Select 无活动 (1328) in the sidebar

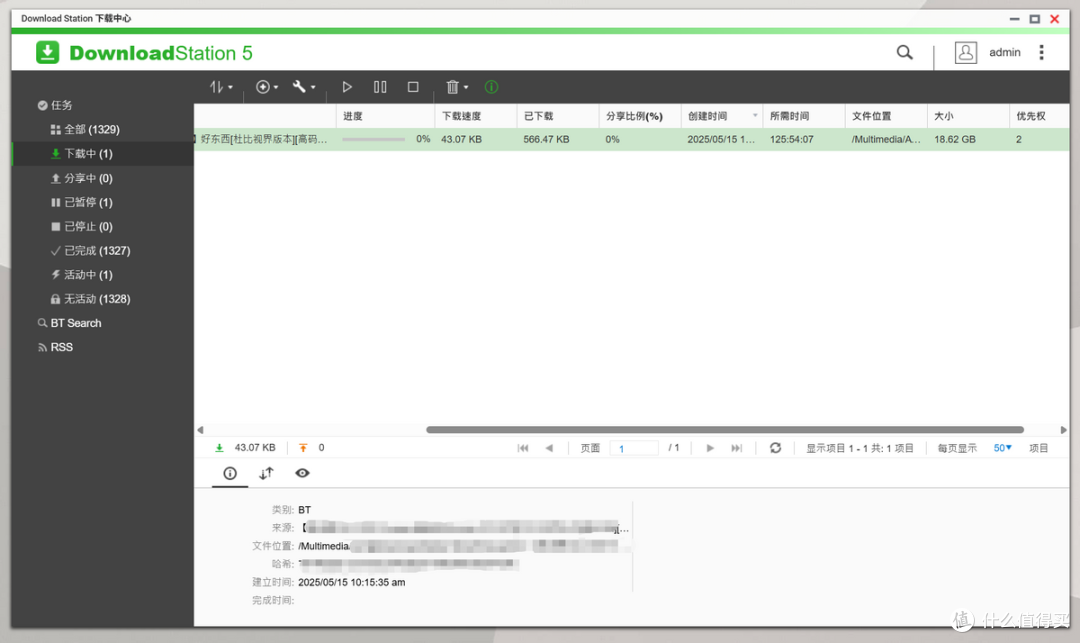pyautogui.click(x=102, y=299)
